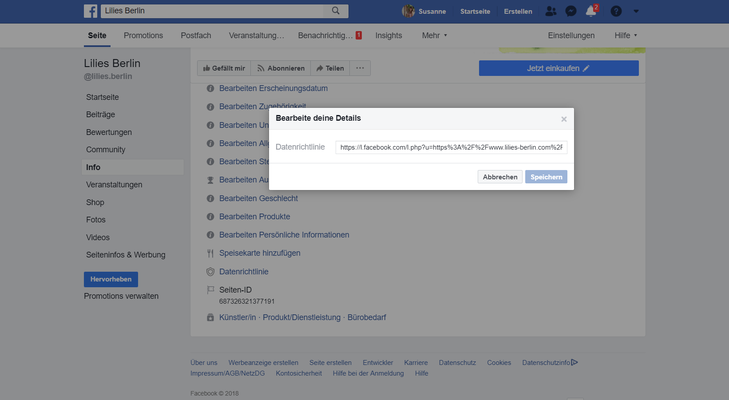Click Bürobedarf category link
729x400 pixels.
(x=367, y=317)
